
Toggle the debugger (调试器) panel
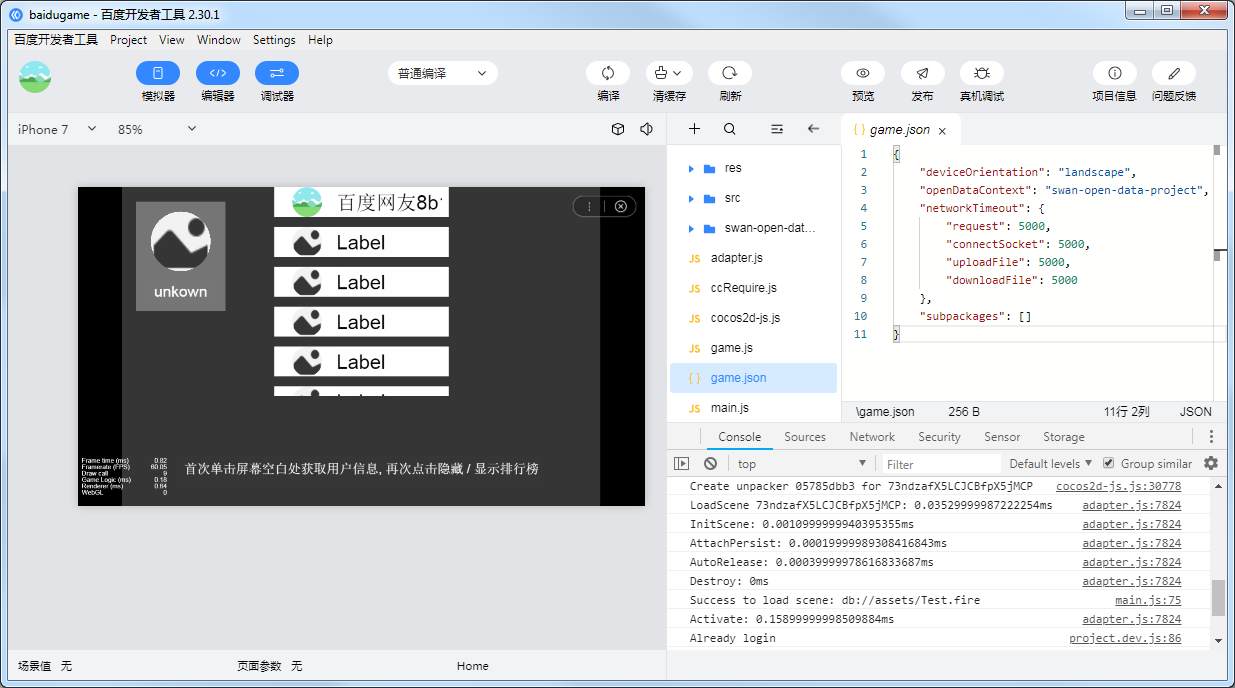point(277,73)
